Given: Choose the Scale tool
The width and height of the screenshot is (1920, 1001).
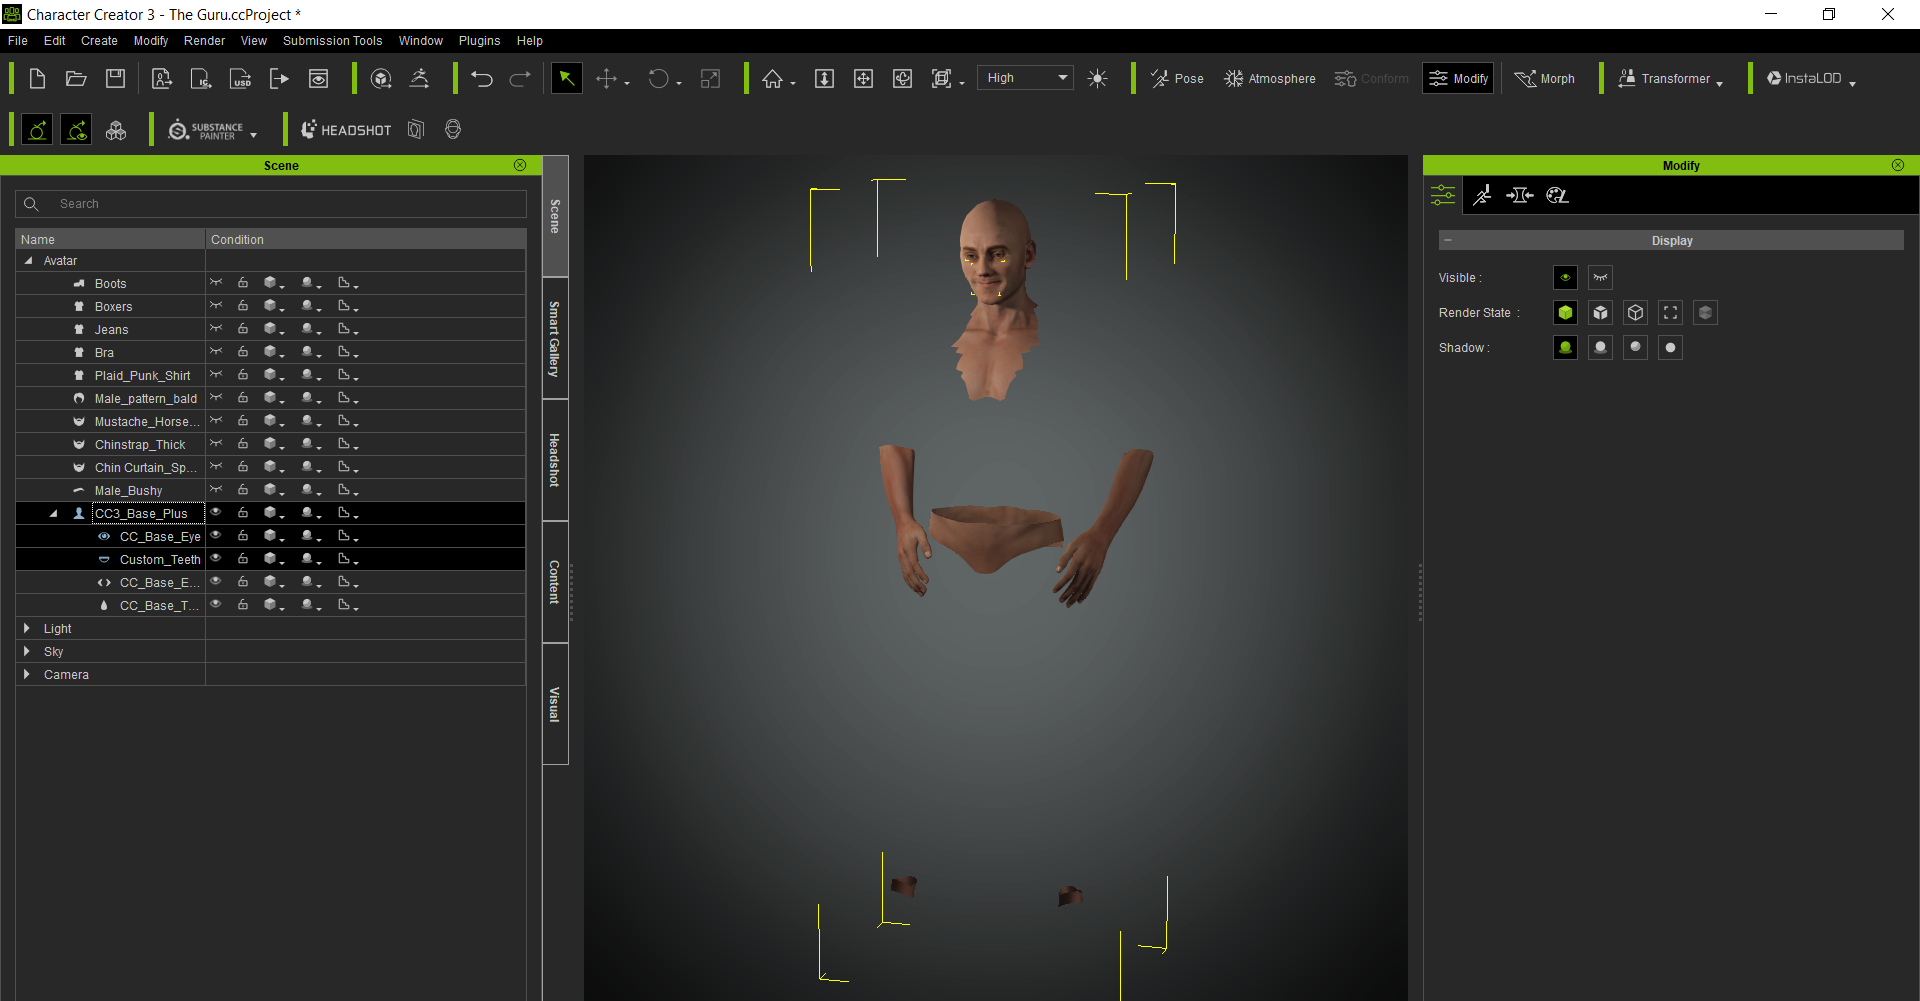Looking at the screenshot, I should tap(710, 79).
